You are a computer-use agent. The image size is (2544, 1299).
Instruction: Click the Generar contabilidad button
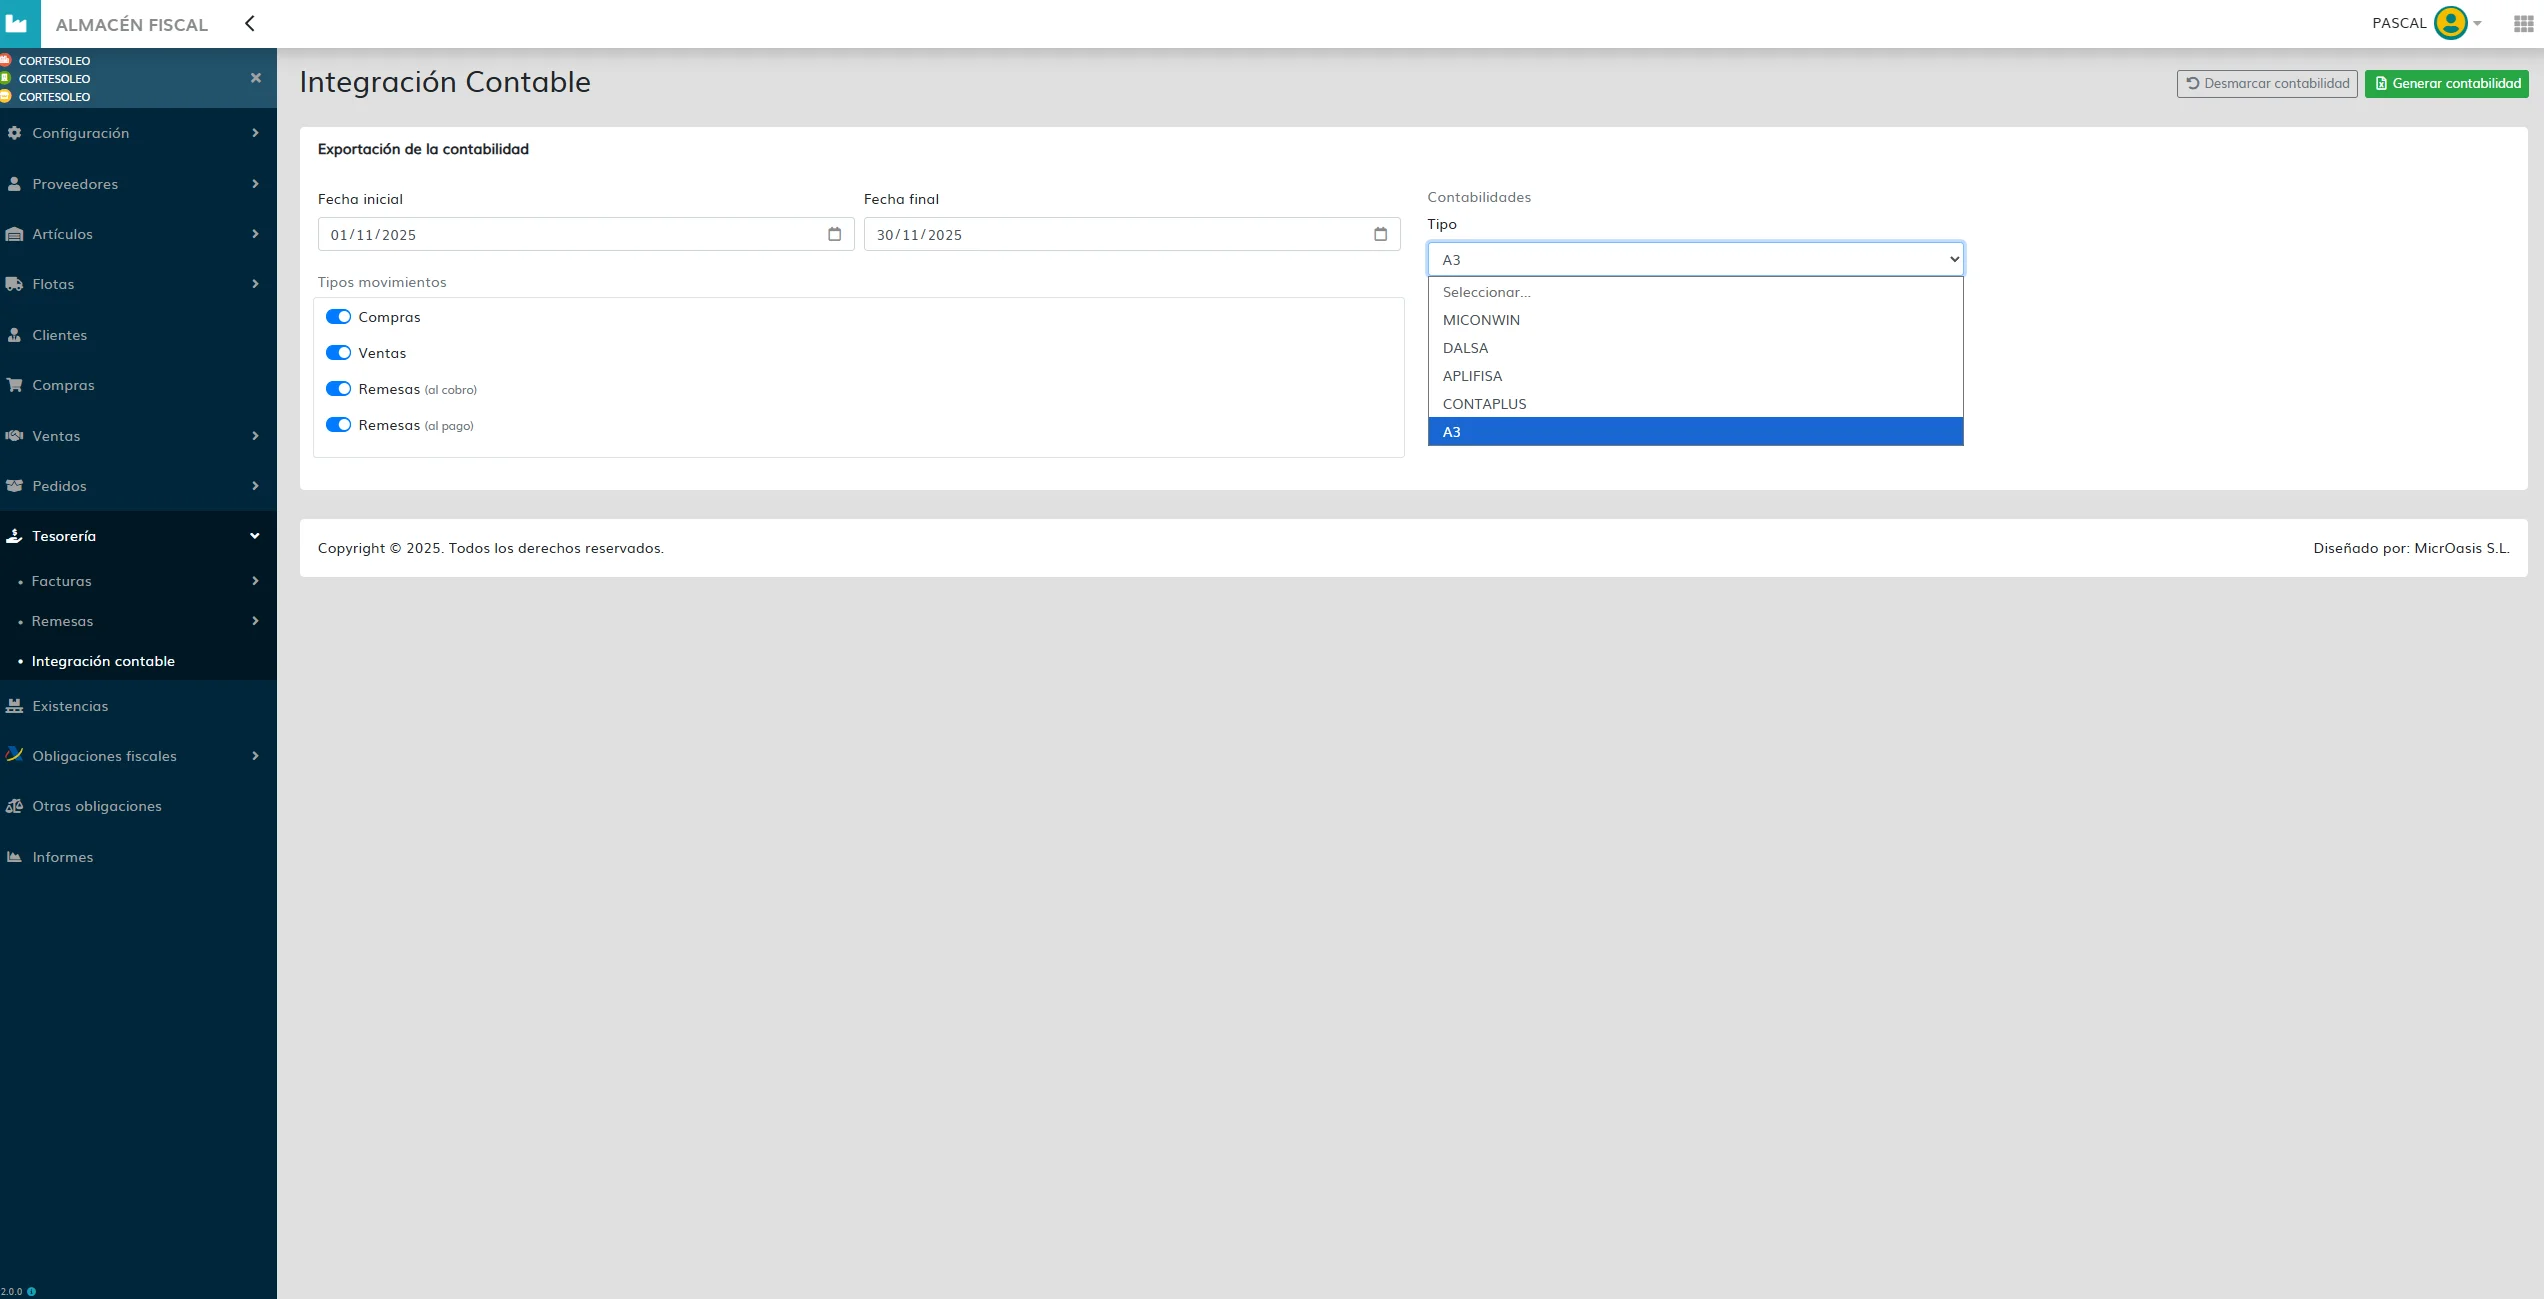[x=2446, y=84]
